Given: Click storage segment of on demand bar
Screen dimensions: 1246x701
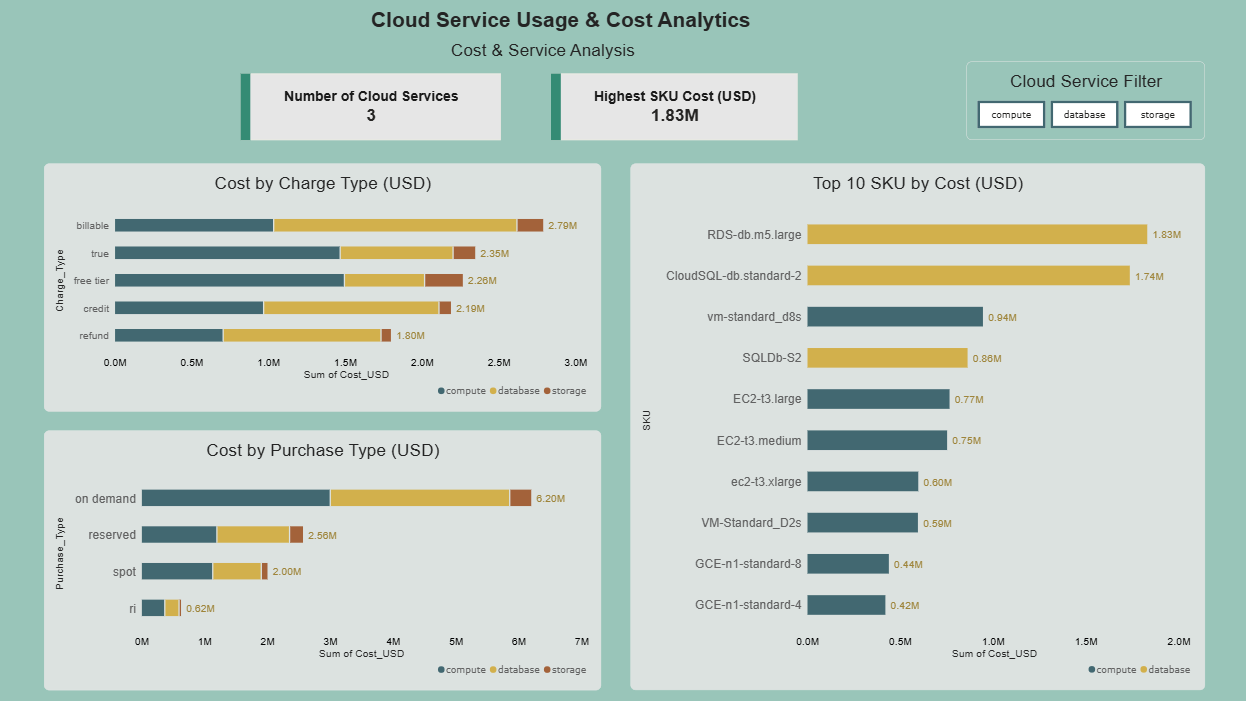Looking at the screenshot, I should coord(521,498).
